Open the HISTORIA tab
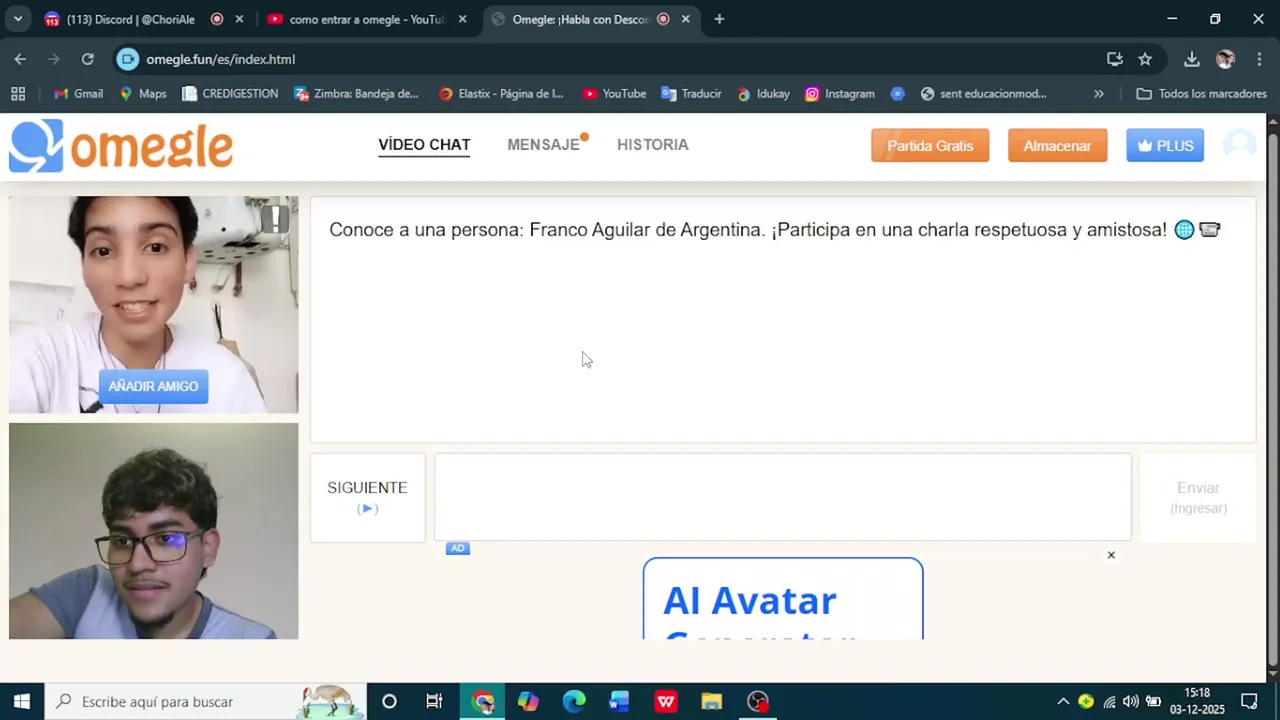Viewport: 1280px width, 720px height. pyautogui.click(x=653, y=145)
